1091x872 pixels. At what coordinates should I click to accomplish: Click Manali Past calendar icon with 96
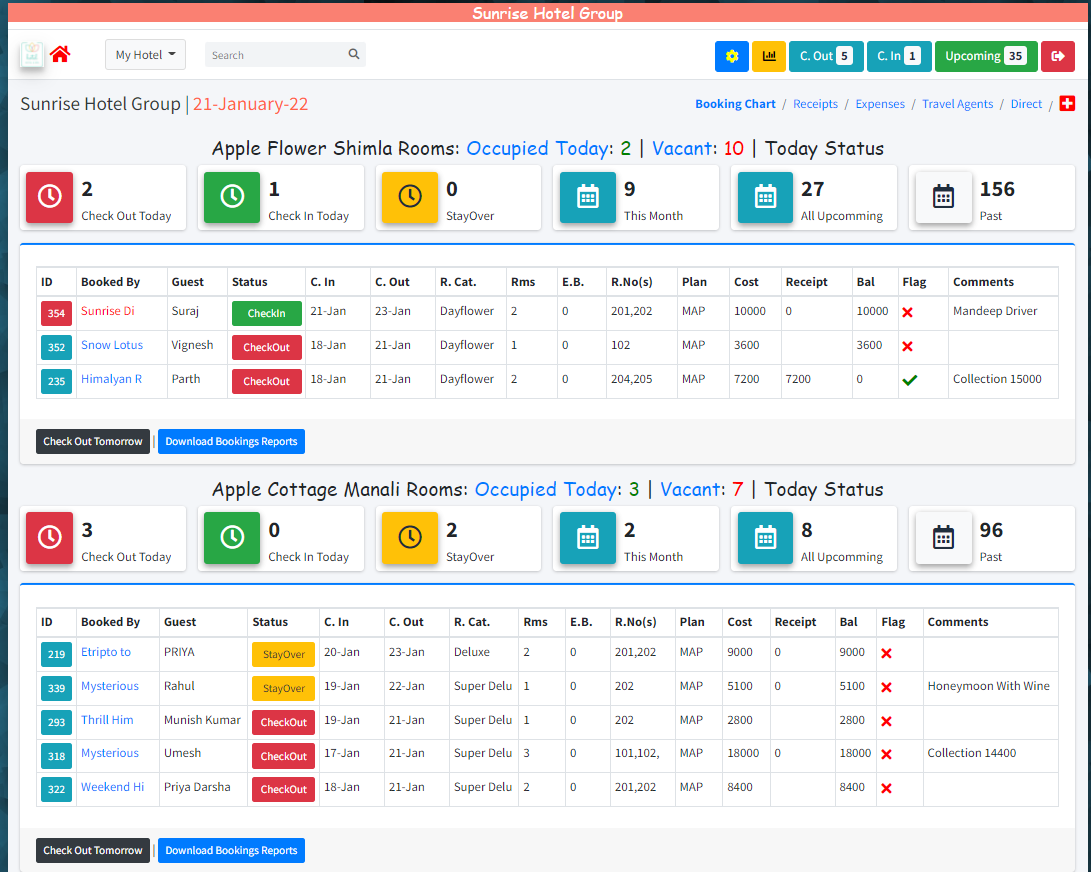pos(943,537)
